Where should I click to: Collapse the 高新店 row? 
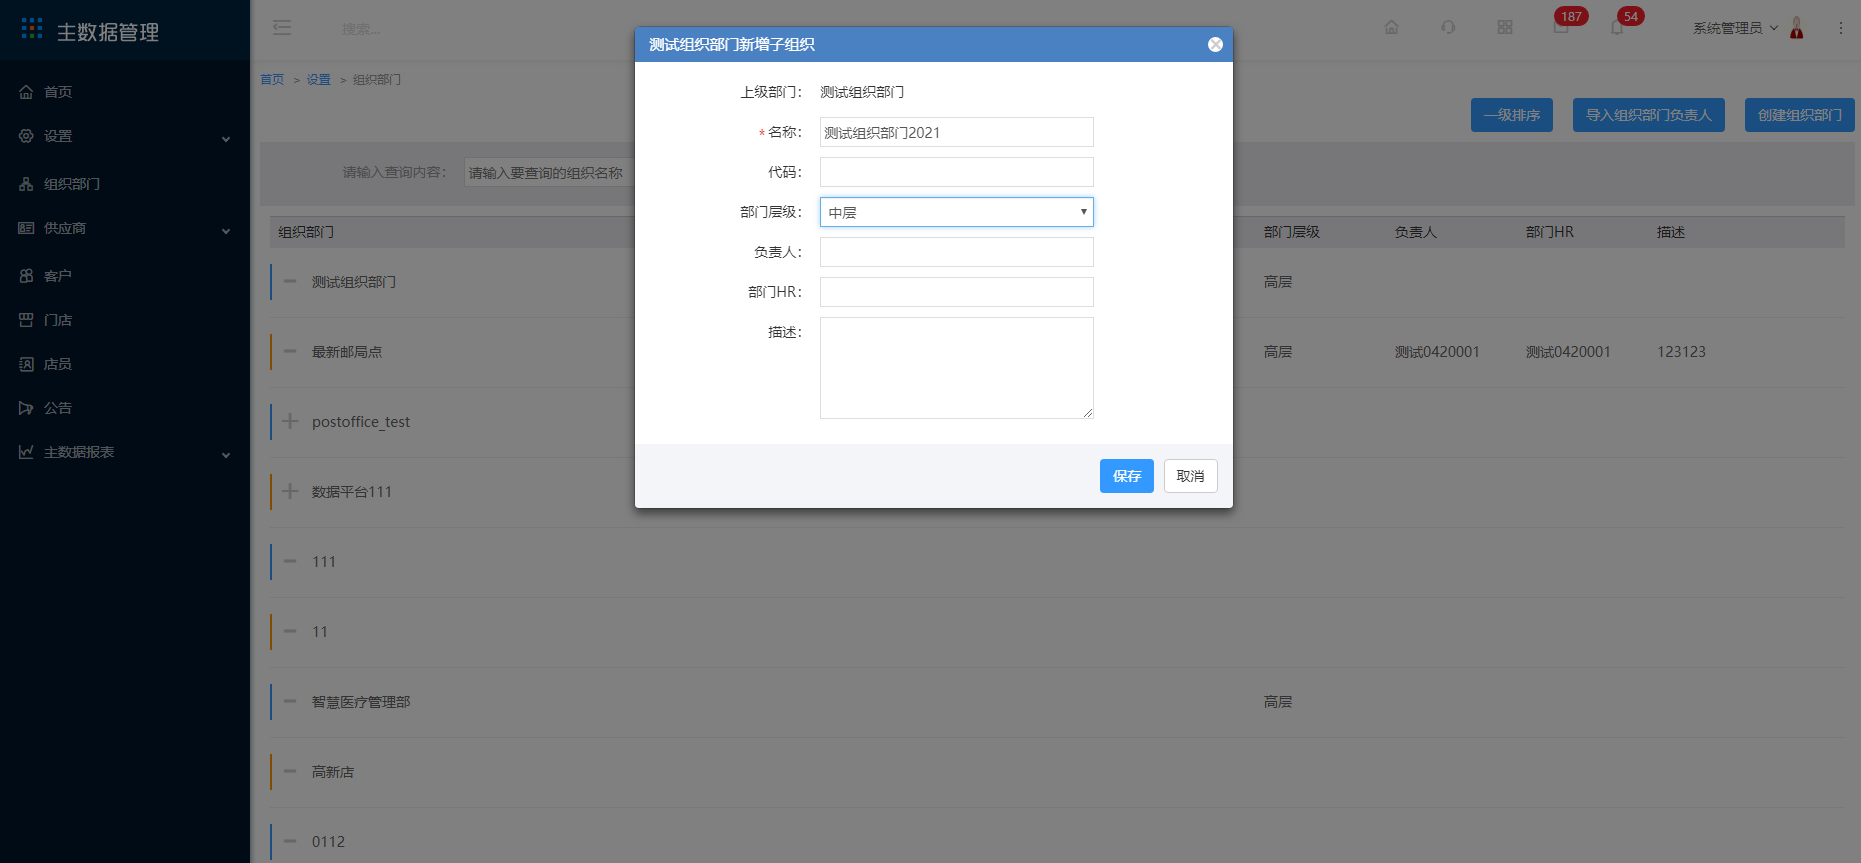pos(290,772)
